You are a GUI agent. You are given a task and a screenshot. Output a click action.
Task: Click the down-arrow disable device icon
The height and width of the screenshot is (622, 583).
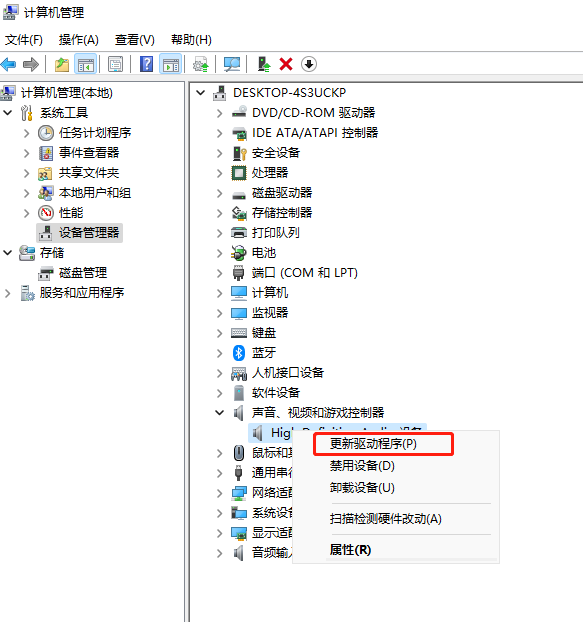(x=309, y=64)
